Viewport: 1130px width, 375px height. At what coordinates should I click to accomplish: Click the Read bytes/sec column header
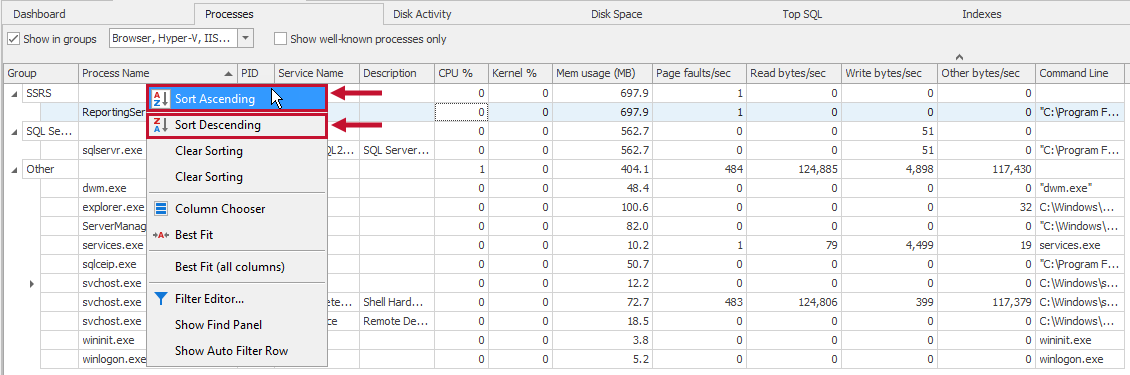pyautogui.click(x=793, y=73)
